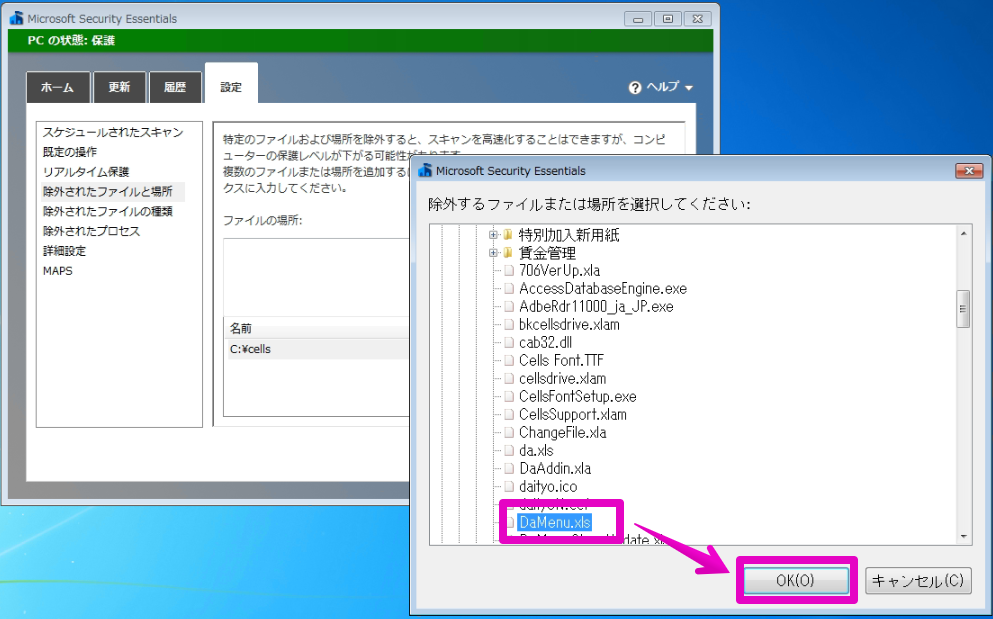Open リアルタイム保護 settings

point(86,172)
